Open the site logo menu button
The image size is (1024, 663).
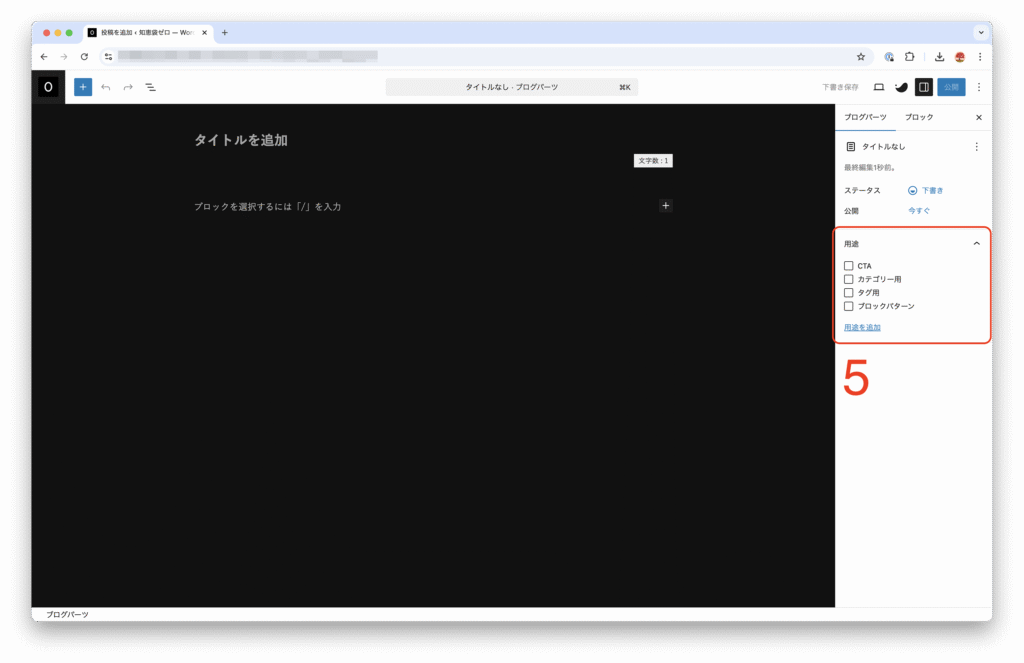(x=48, y=87)
